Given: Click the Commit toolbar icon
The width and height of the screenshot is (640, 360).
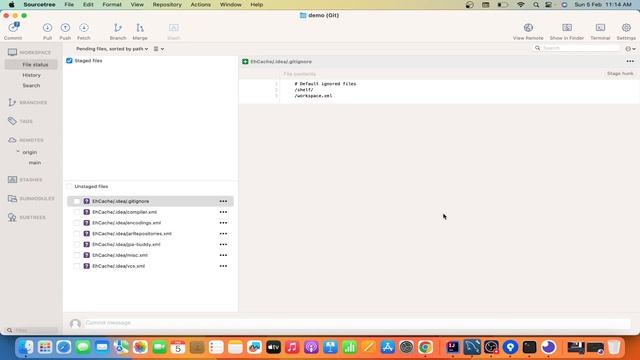Looking at the screenshot, I should click(13, 28).
